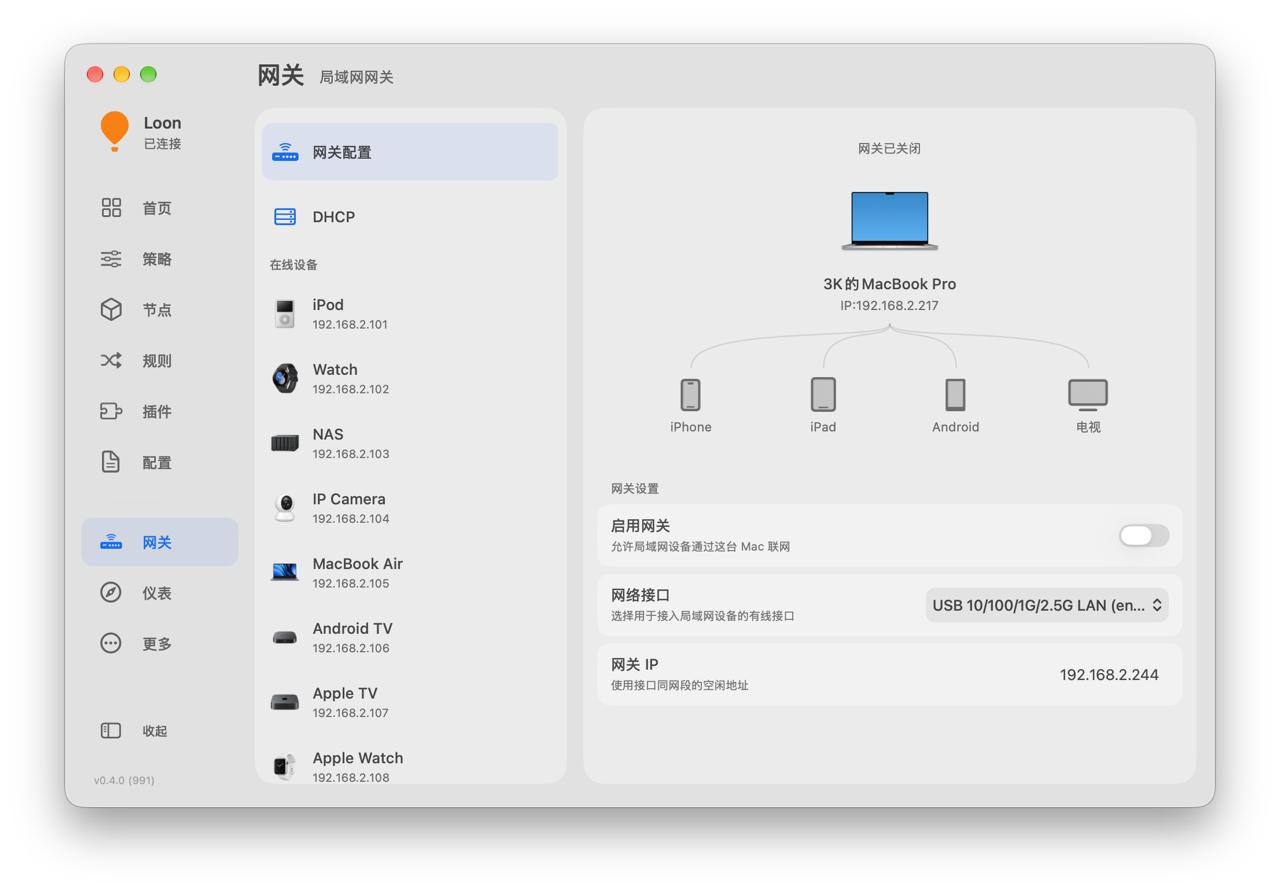Open the 首页 home grid icon

click(x=111, y=207)
